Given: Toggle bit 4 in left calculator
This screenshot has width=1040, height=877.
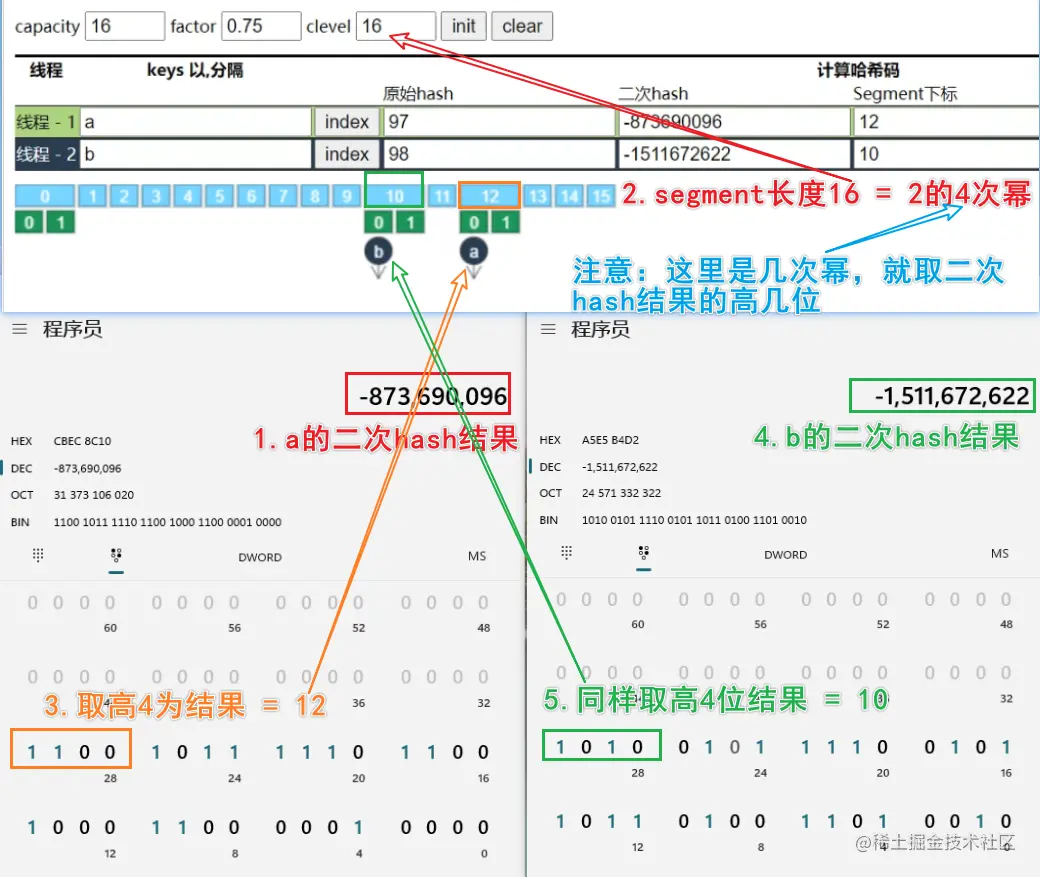Looking at the screenshot, I should pyautogui.click(x=358, y=828).
